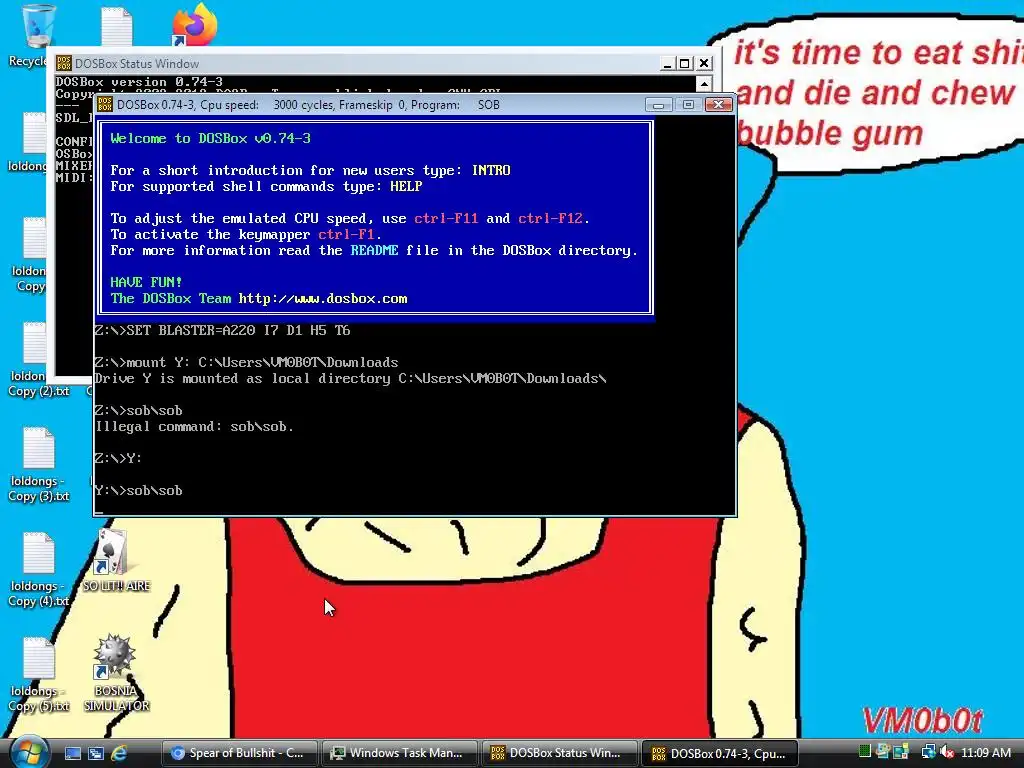Viewport: 1024px width, 768px height.
Task: Click the yellow INTRO word in DOSBox banner
Action: coord(491,170)
